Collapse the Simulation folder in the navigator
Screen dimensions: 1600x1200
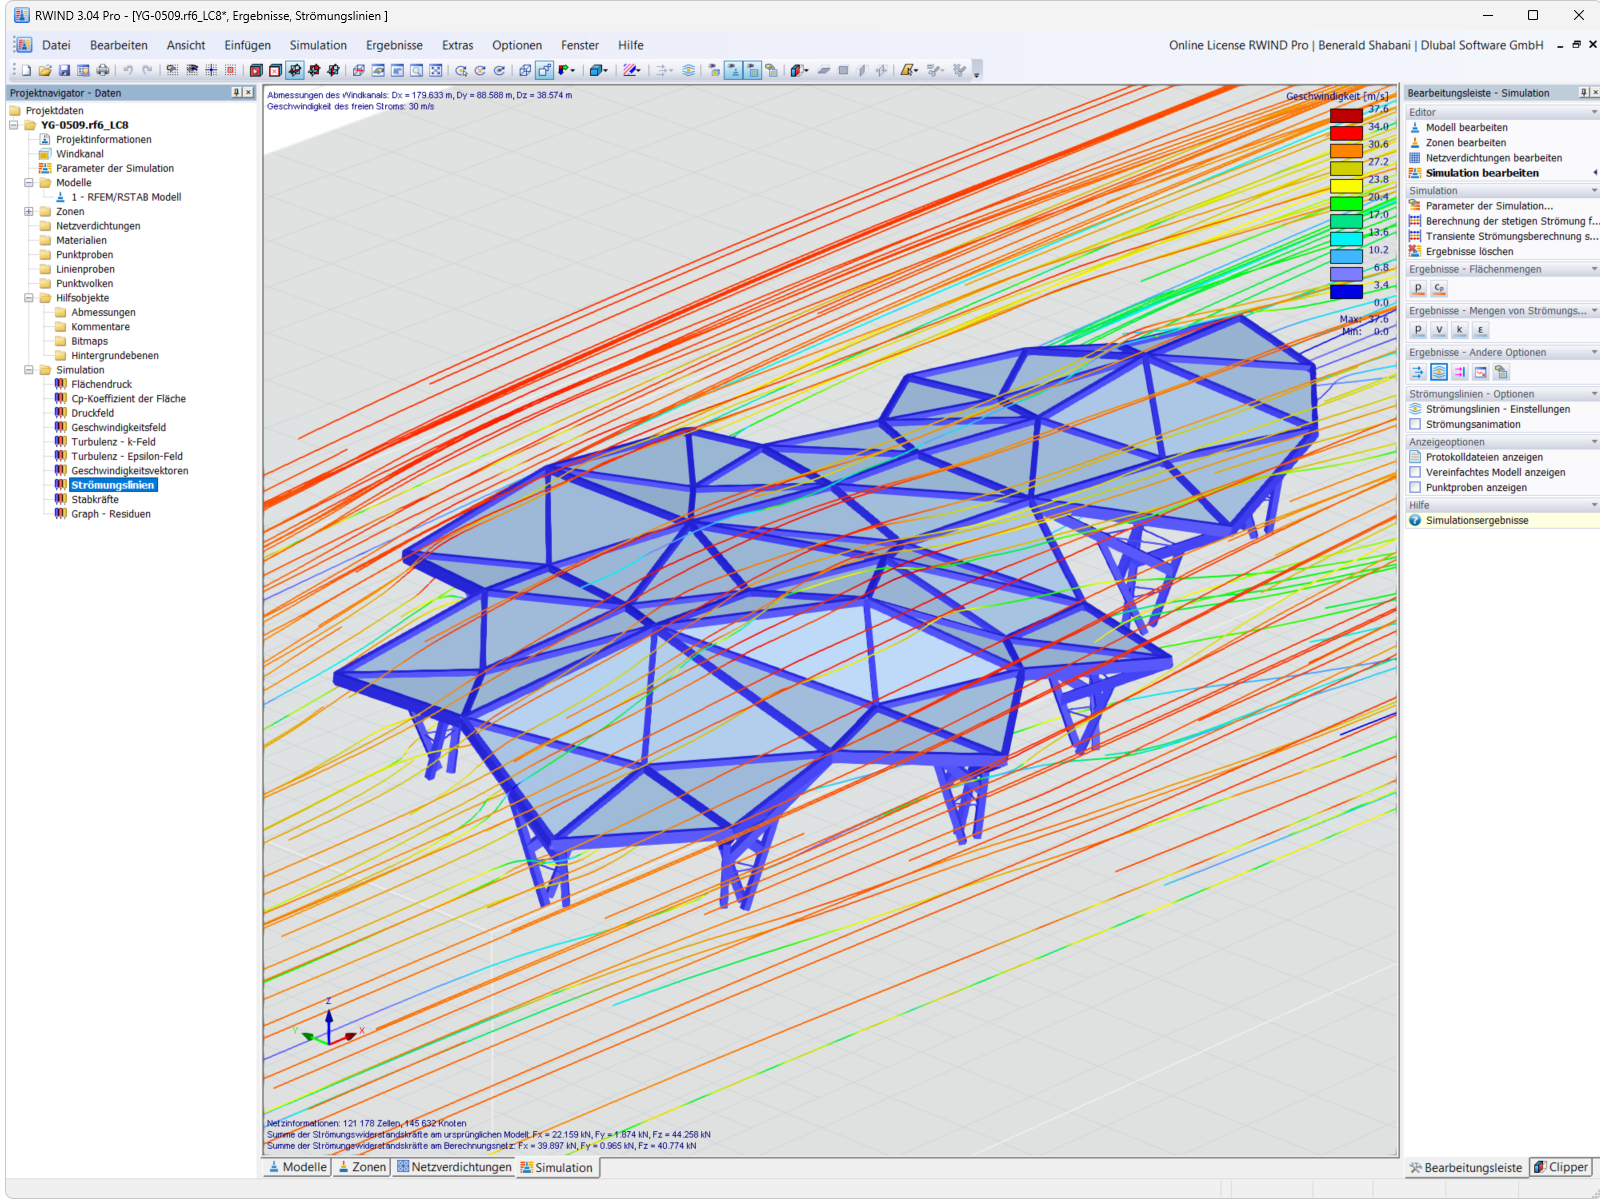click(x=30, y=369)
